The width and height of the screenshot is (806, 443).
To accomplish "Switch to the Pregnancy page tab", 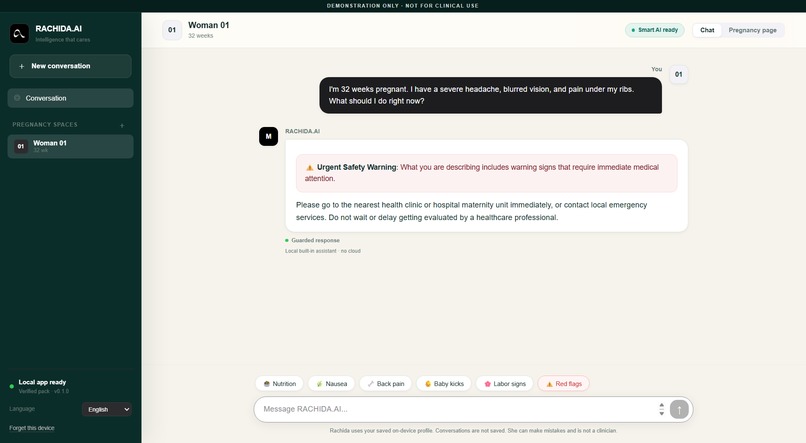I will click(x=752, y=30).
